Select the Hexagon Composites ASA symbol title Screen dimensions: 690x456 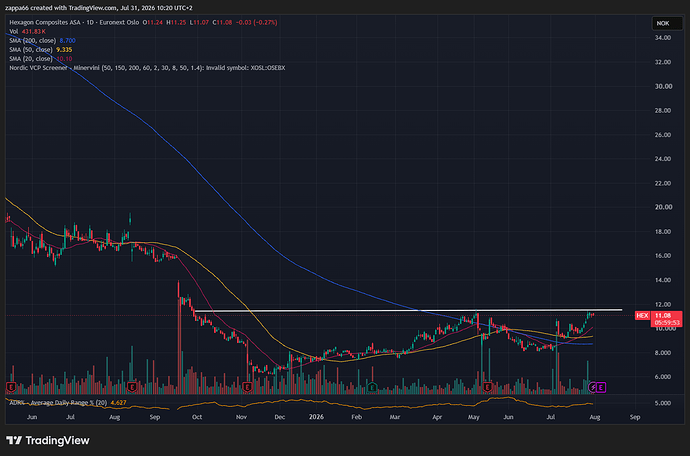[74, 22]
